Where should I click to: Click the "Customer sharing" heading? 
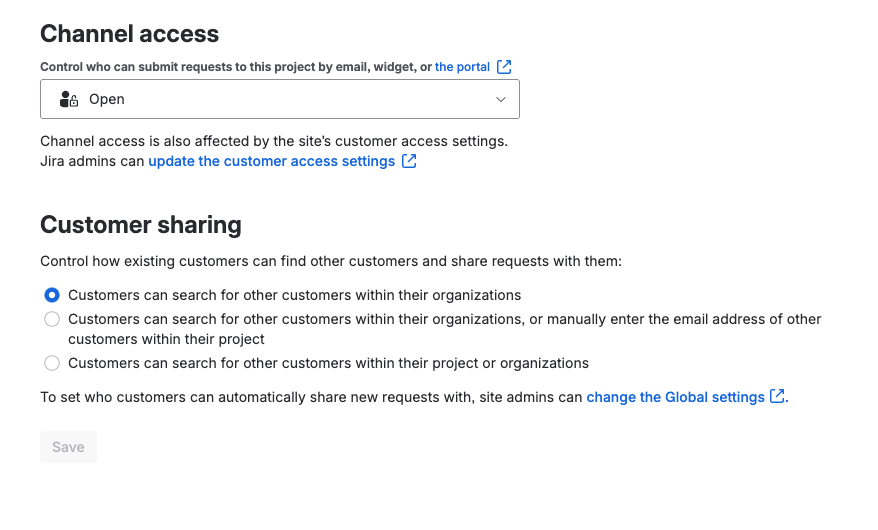click(140, 224)
